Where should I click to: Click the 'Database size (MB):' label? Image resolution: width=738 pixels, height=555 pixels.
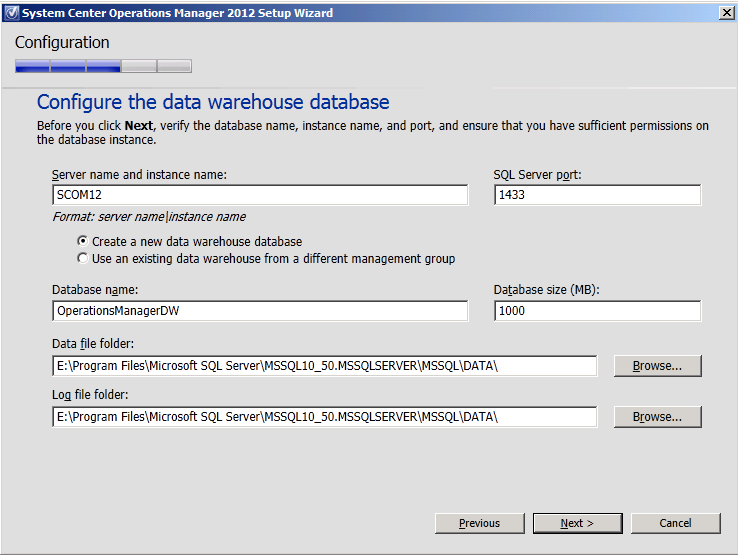pos(546,290)
